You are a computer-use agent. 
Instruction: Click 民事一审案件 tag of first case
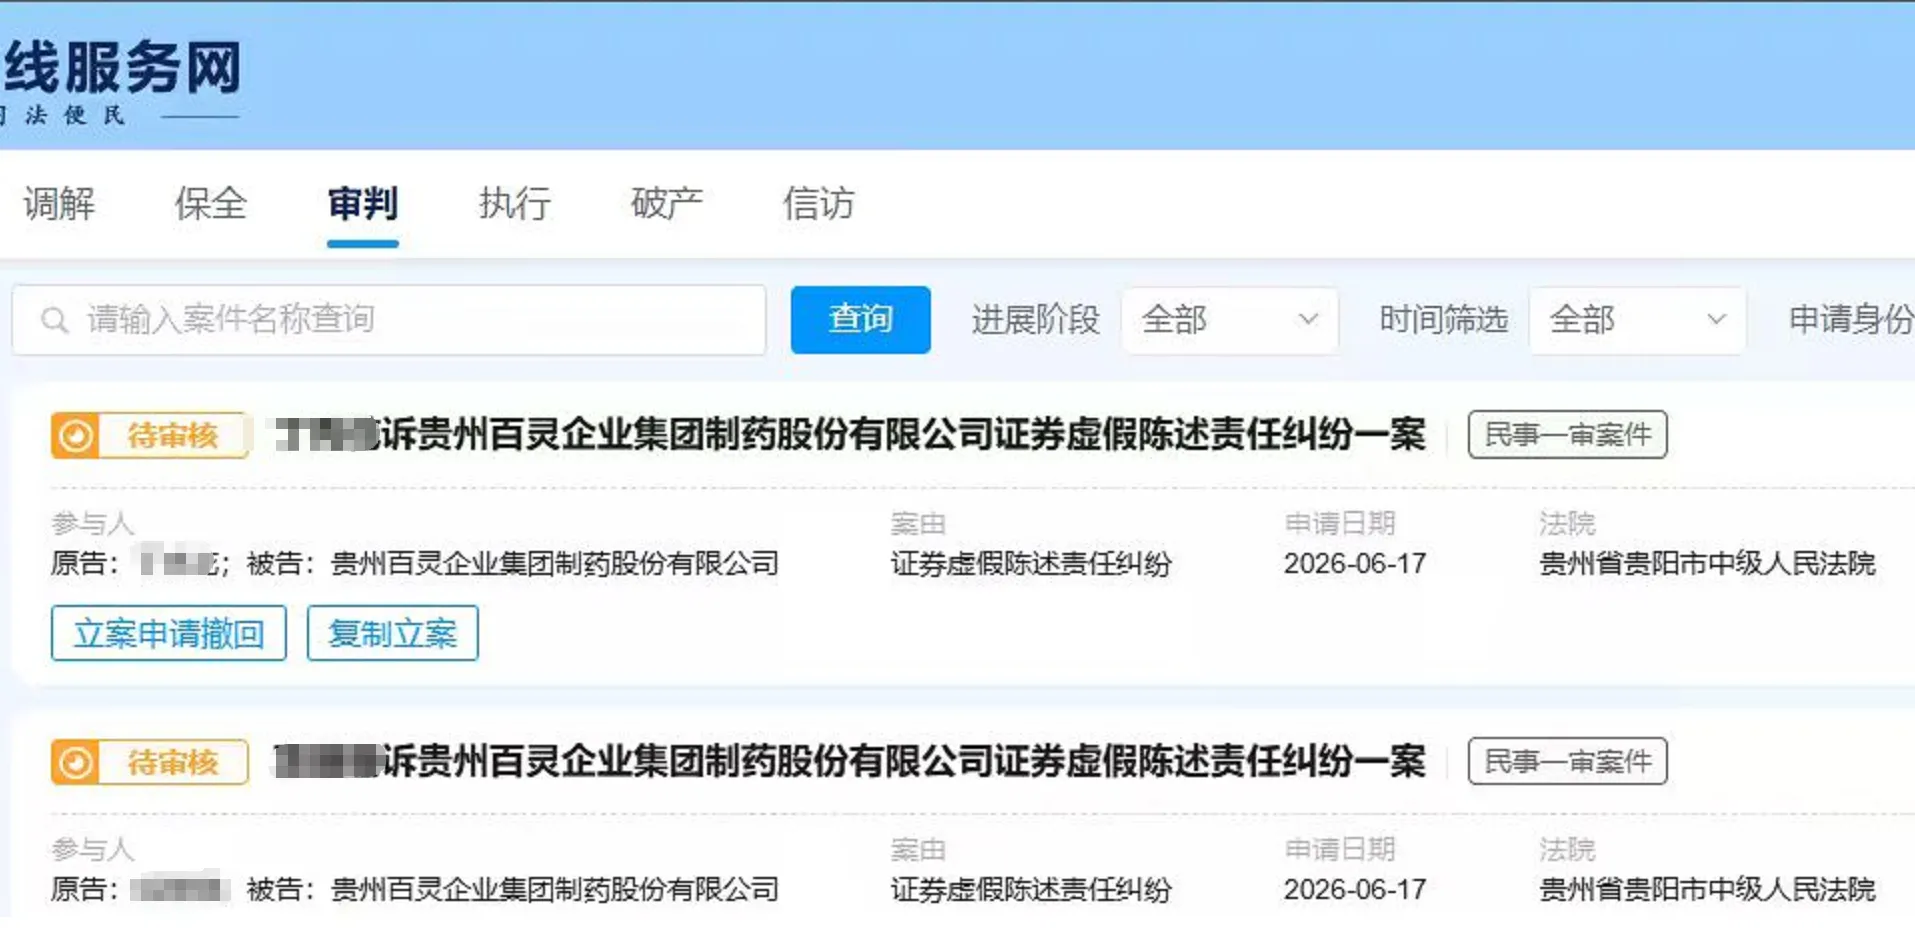tap(1567, 435)
